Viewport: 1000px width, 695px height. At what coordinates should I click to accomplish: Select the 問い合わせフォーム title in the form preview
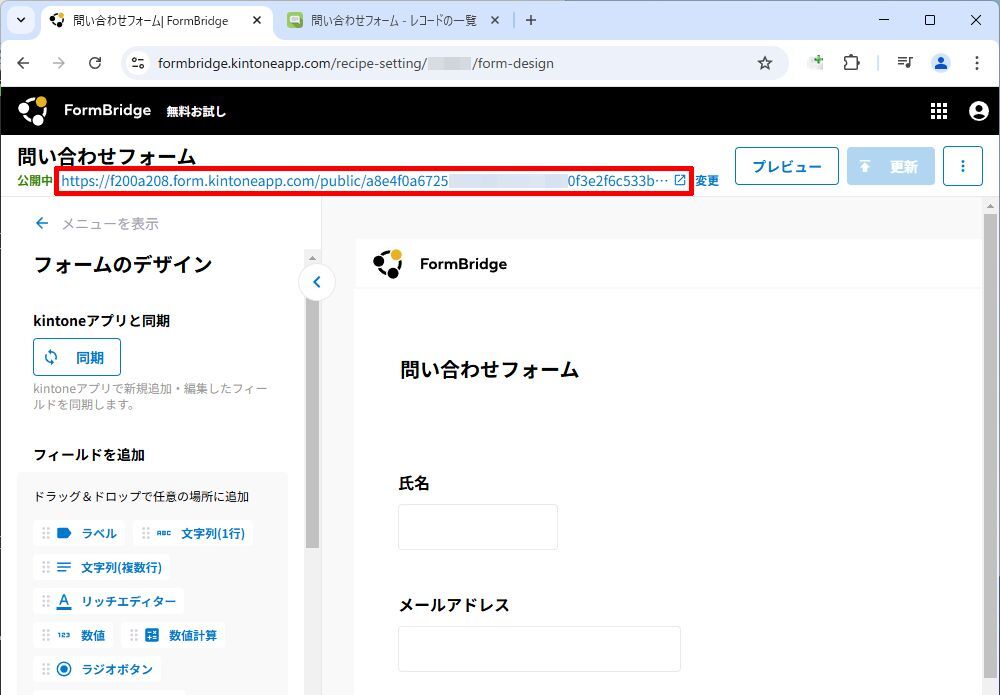pyautogui.click(x=489, y=369)
